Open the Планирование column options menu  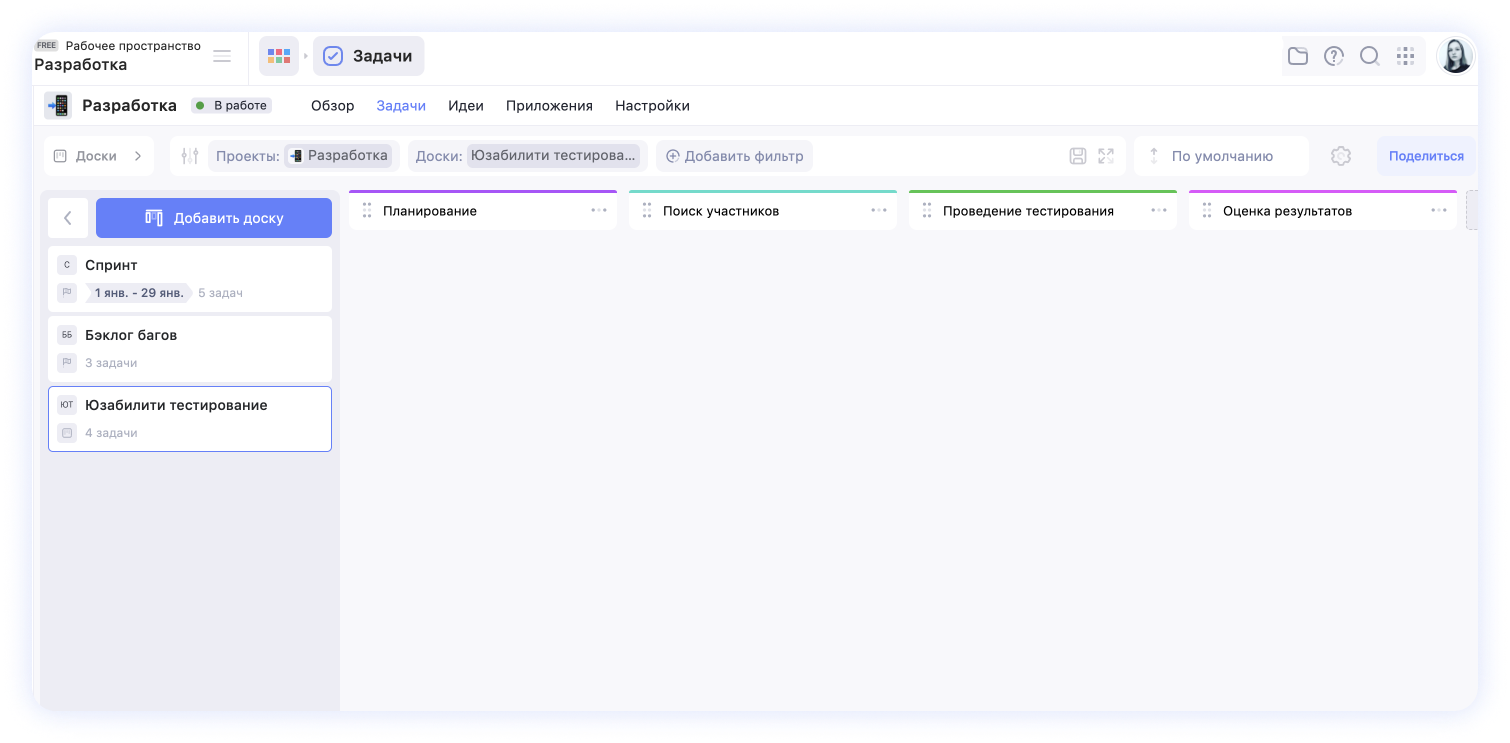pos(599,211)
